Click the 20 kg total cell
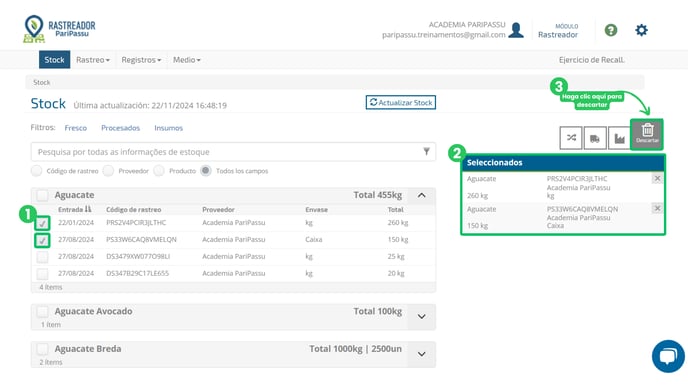The image size is (688, 387). coord(396,273)
